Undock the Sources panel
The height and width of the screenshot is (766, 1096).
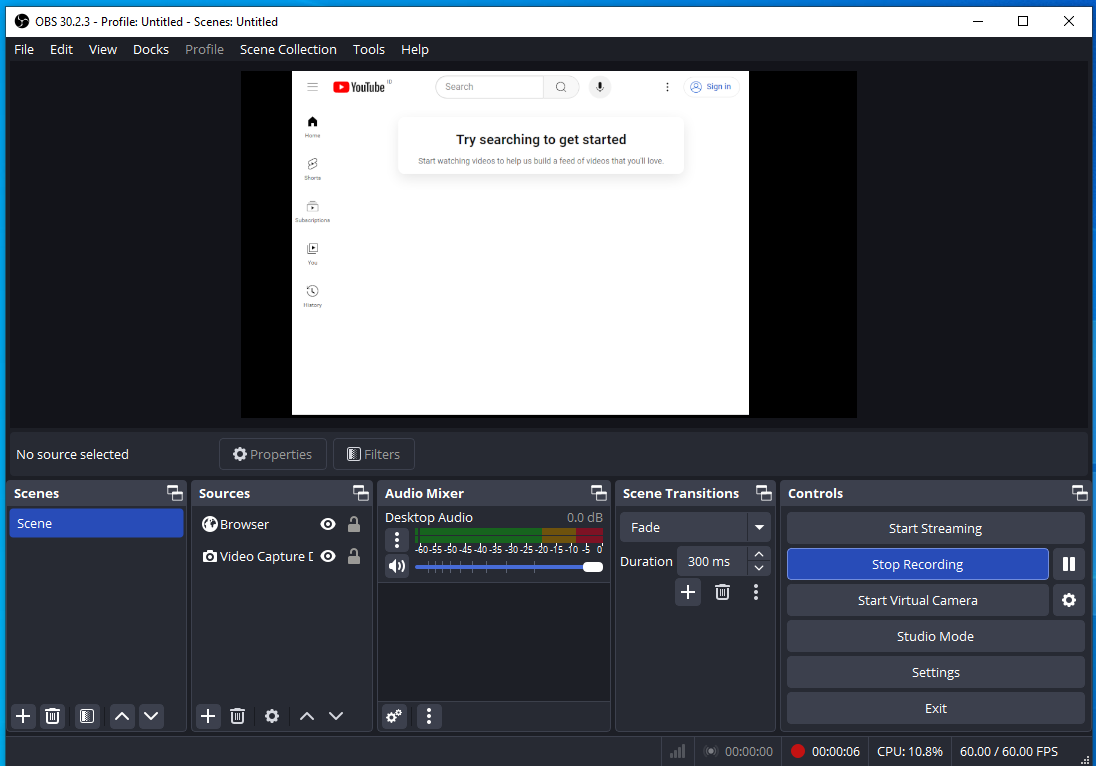pos(361,493)
